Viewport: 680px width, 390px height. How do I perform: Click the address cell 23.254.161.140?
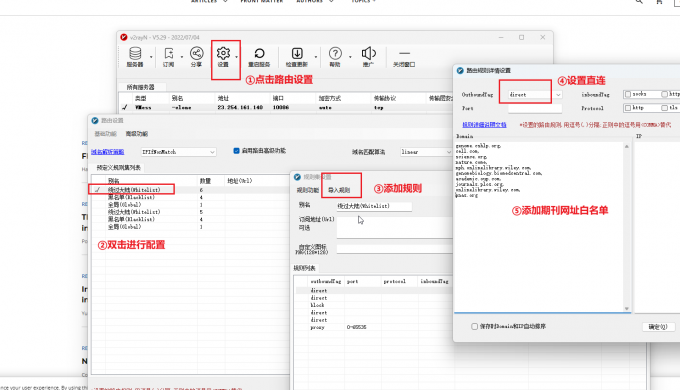[240, 107]
